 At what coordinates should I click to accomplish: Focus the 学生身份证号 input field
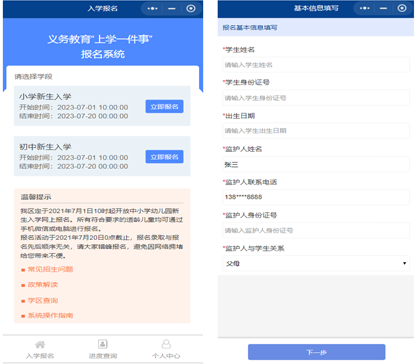click(316, 98)
